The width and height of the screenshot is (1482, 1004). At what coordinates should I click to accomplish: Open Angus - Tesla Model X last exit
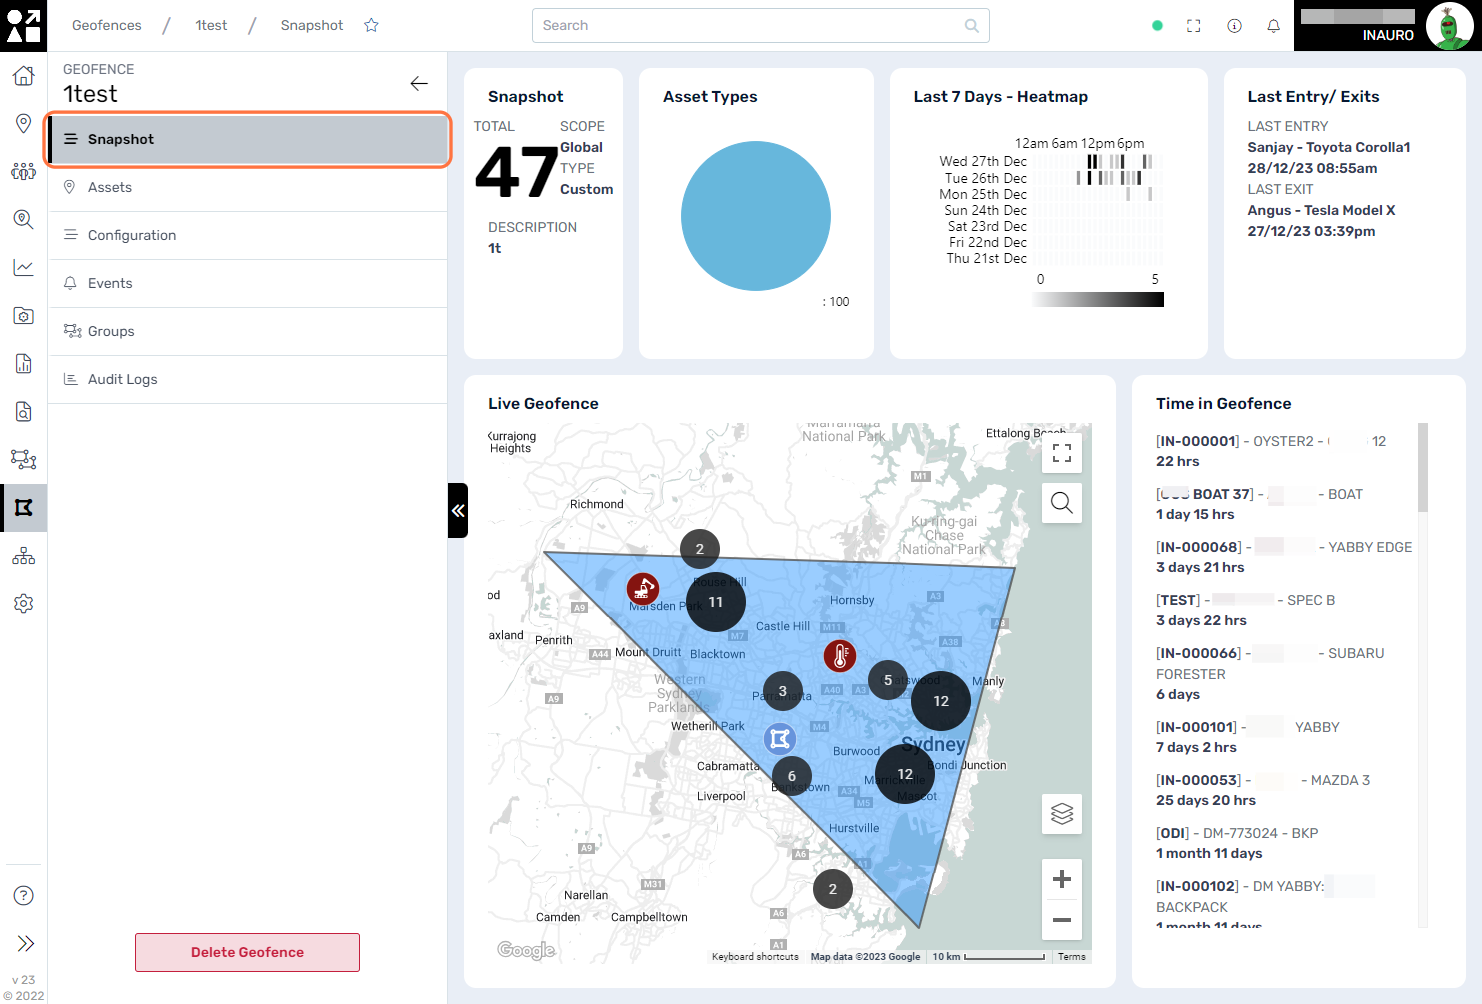[x=1321, y=210]
